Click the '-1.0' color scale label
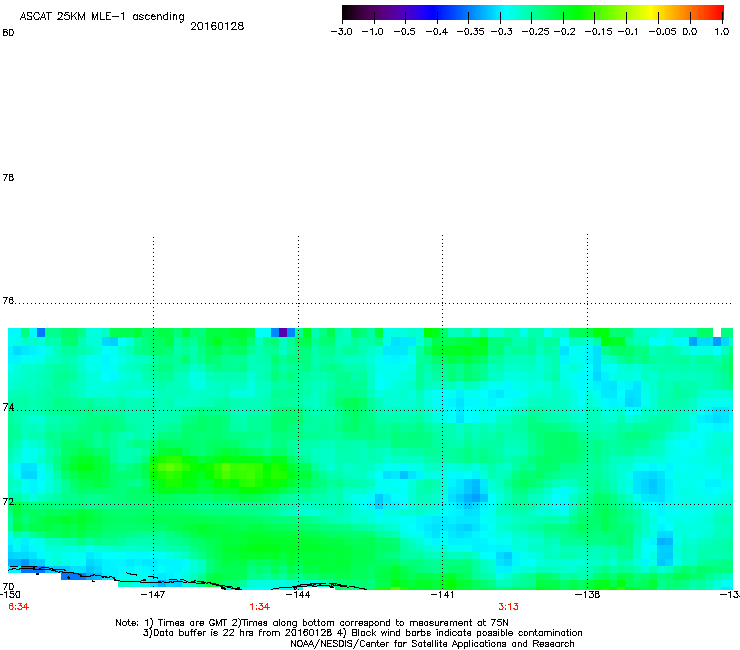 372,32
